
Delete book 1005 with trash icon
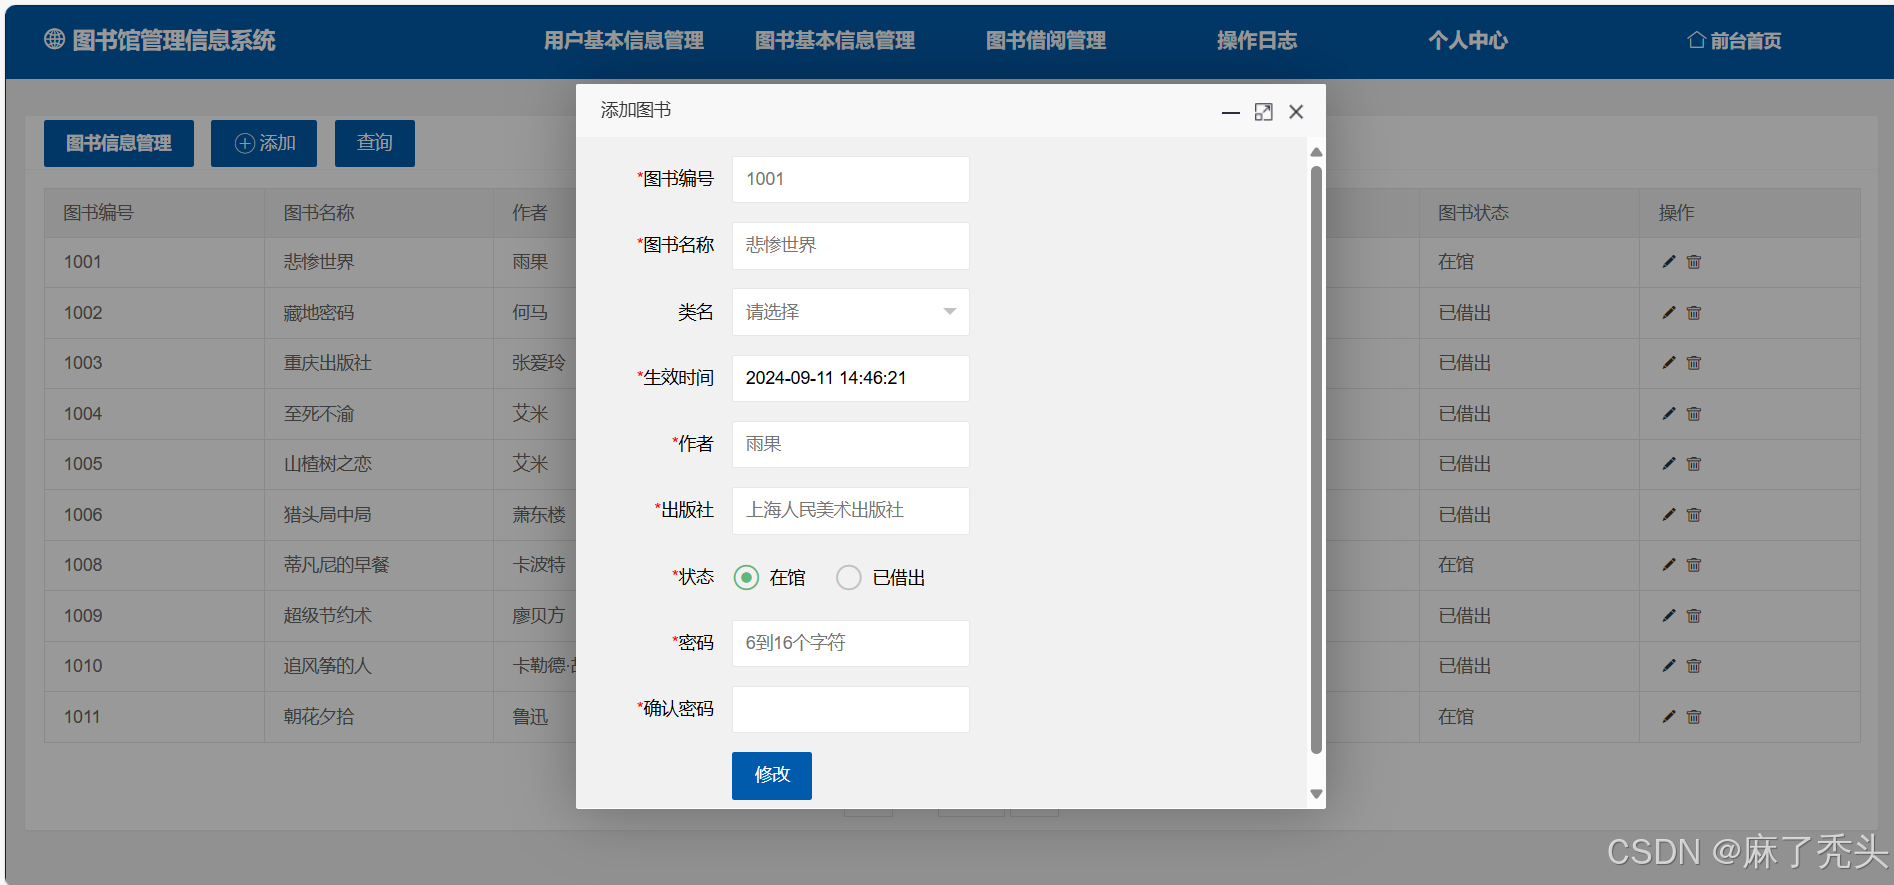1693,464
